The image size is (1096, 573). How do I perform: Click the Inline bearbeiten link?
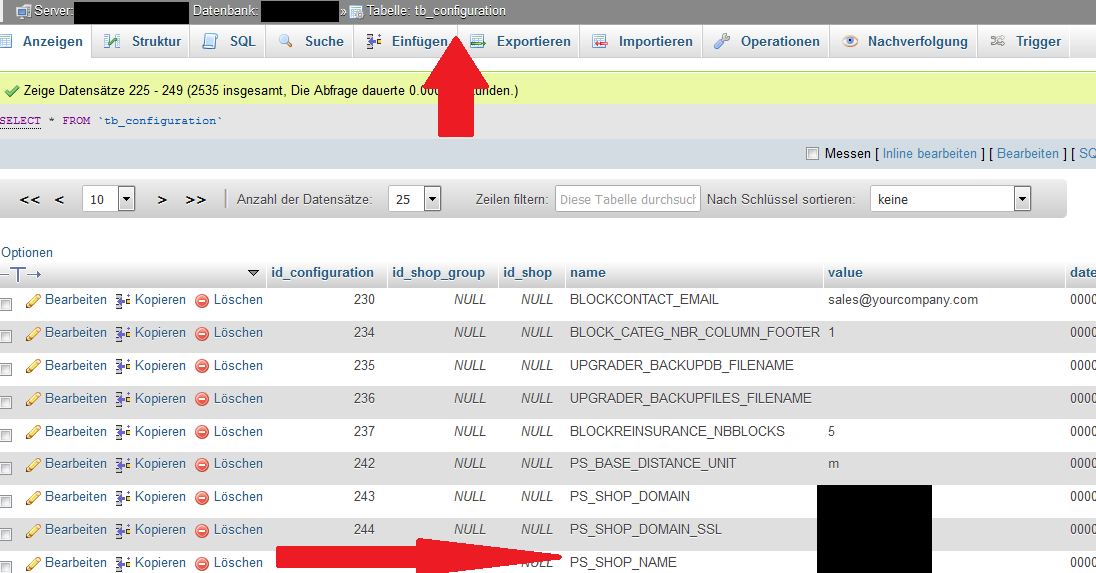click(929, 153)
